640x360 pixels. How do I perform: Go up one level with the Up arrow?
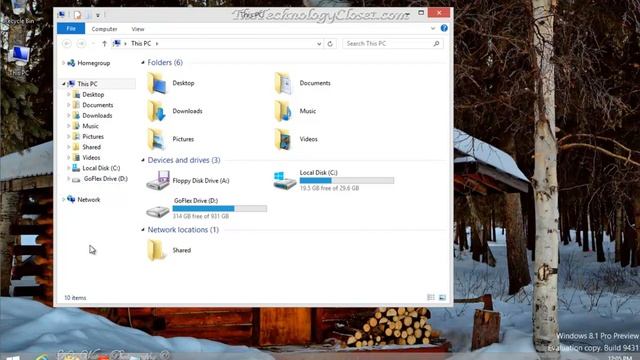[104, 44]
